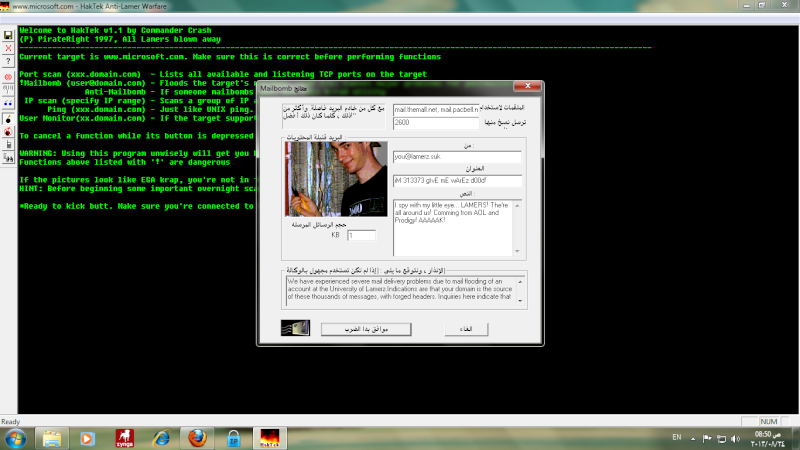Select the black bomb toolbar icon
Image resolution: width=800 pixels, height=450 pixels.
click(x=8, y=119)
